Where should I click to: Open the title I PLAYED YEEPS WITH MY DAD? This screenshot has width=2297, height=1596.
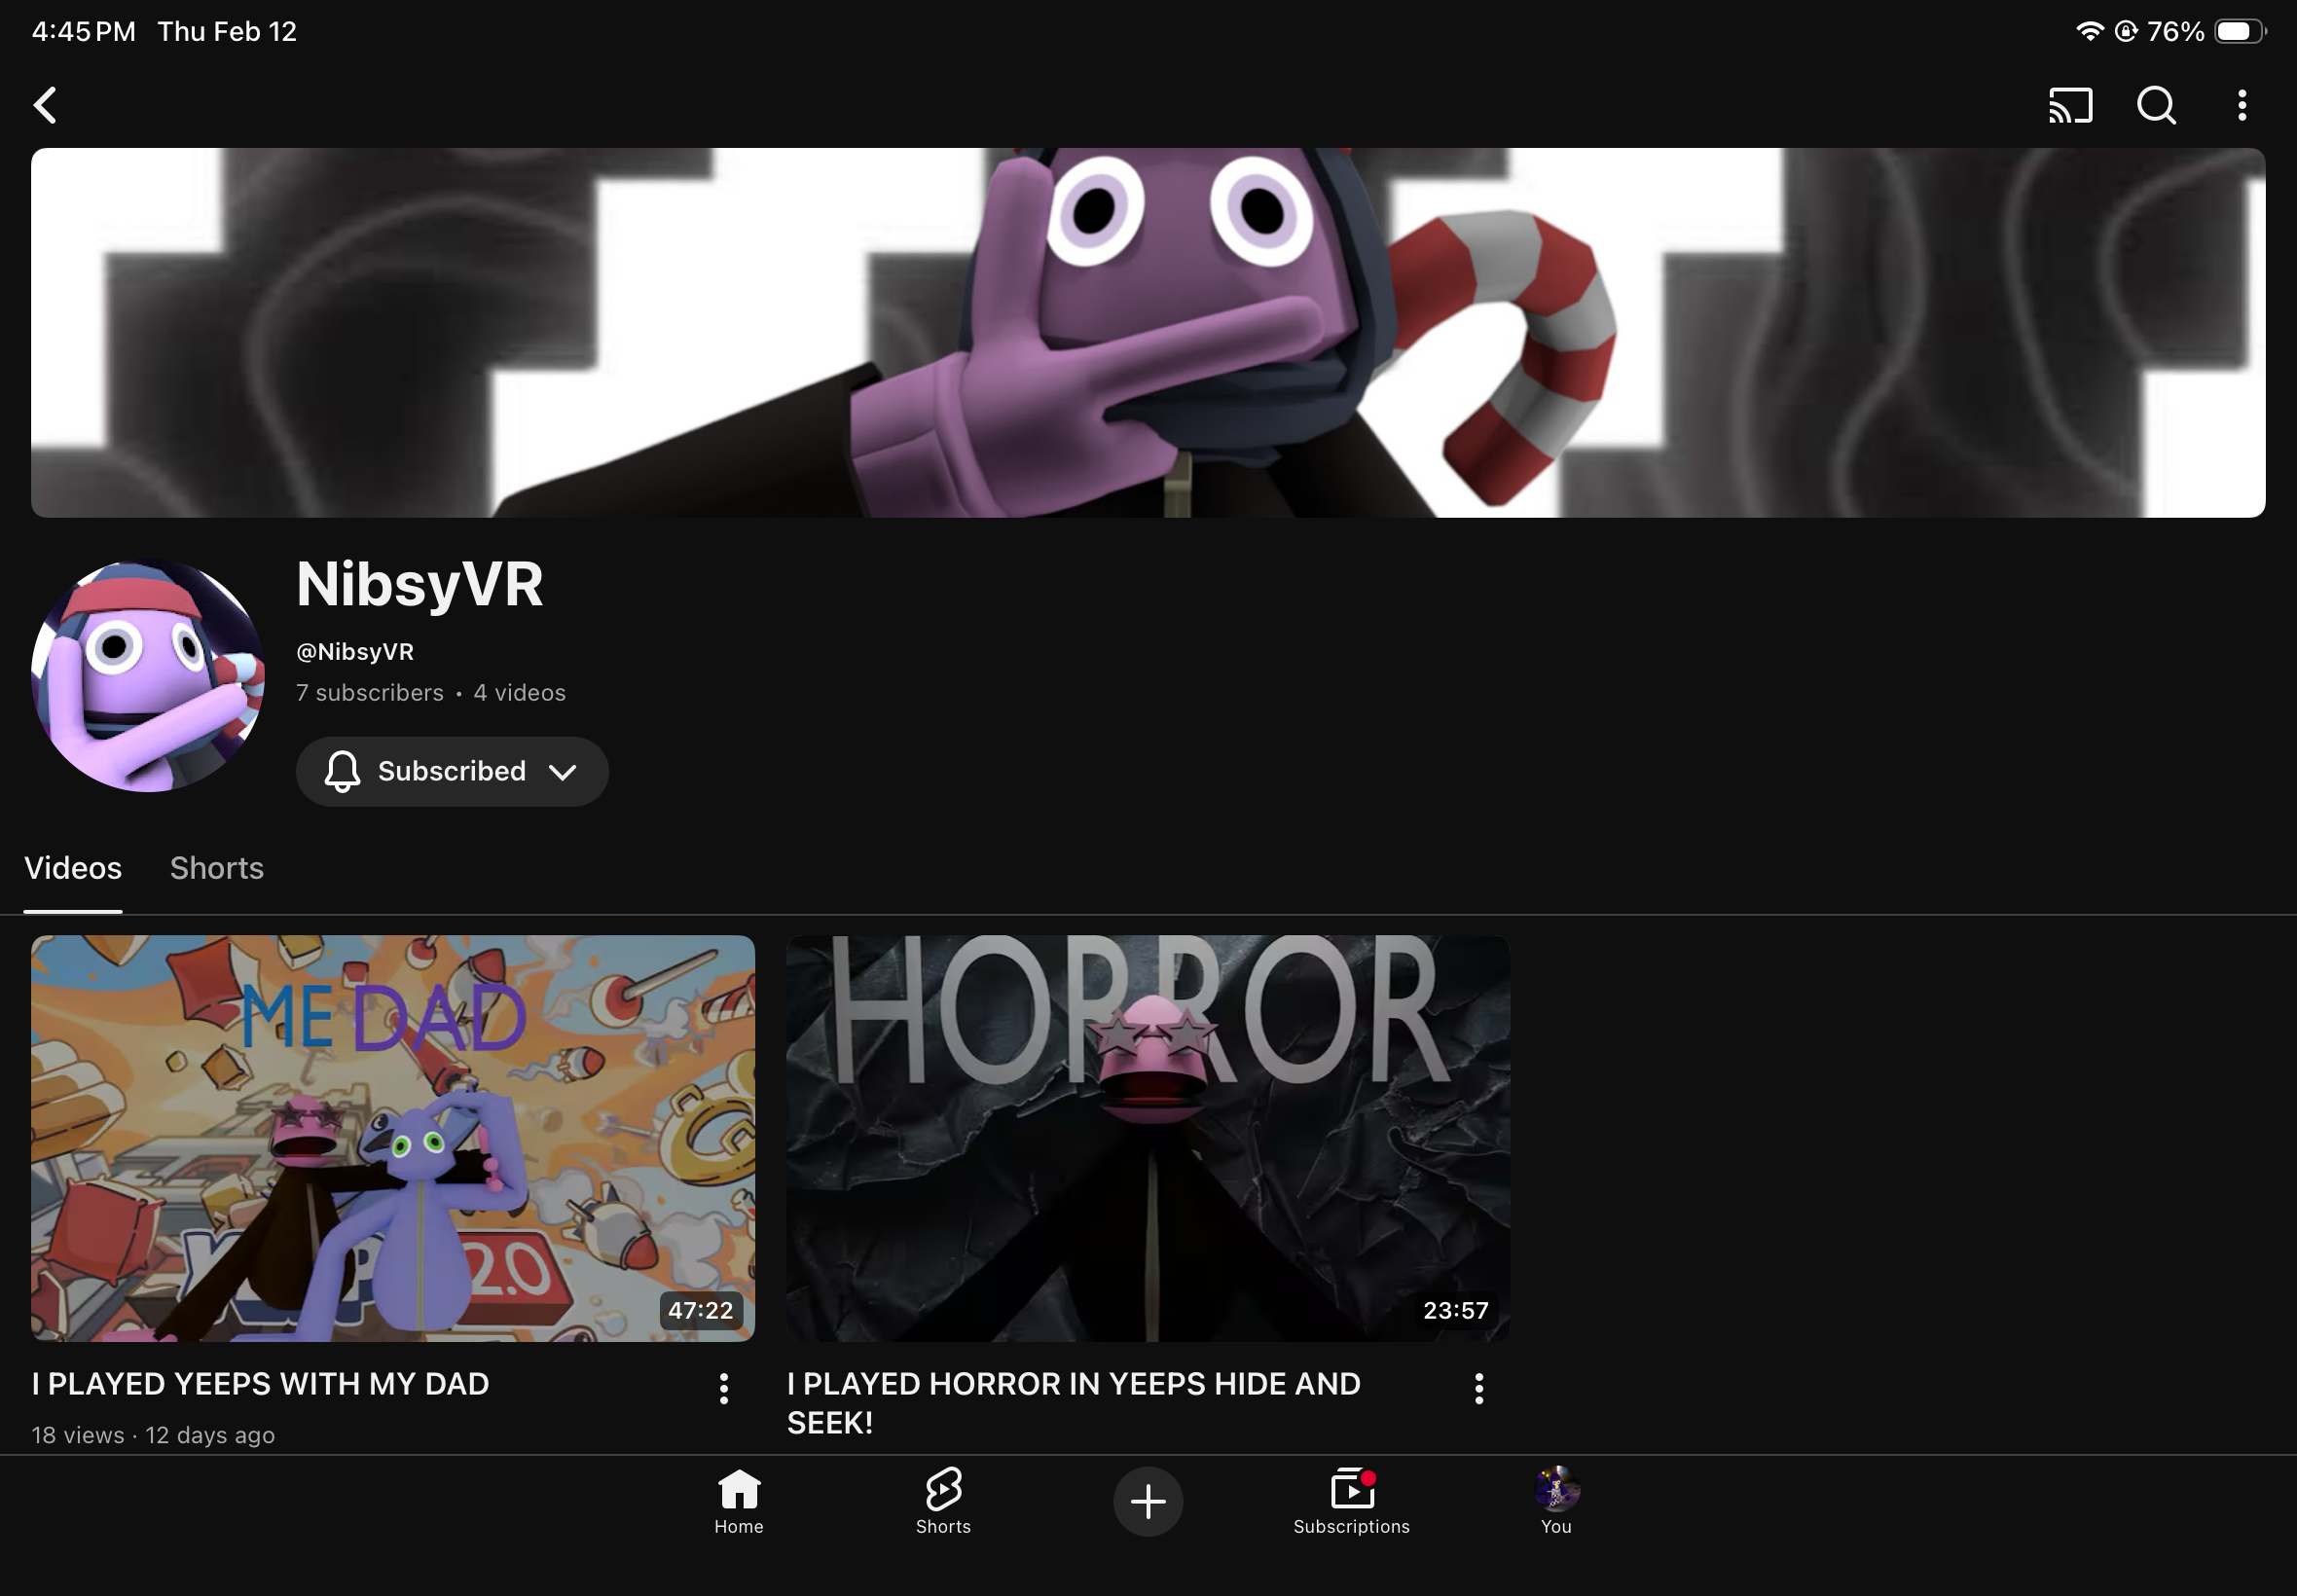click(x=260, y=1384)
